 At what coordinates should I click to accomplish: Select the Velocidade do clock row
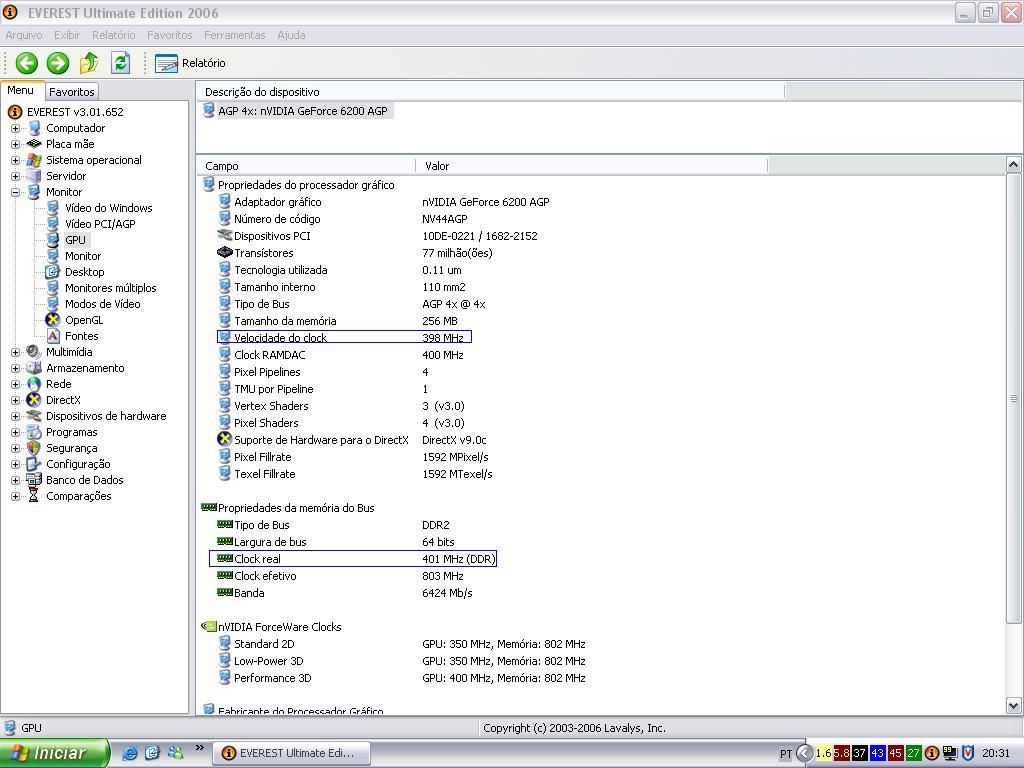point(344,337)
